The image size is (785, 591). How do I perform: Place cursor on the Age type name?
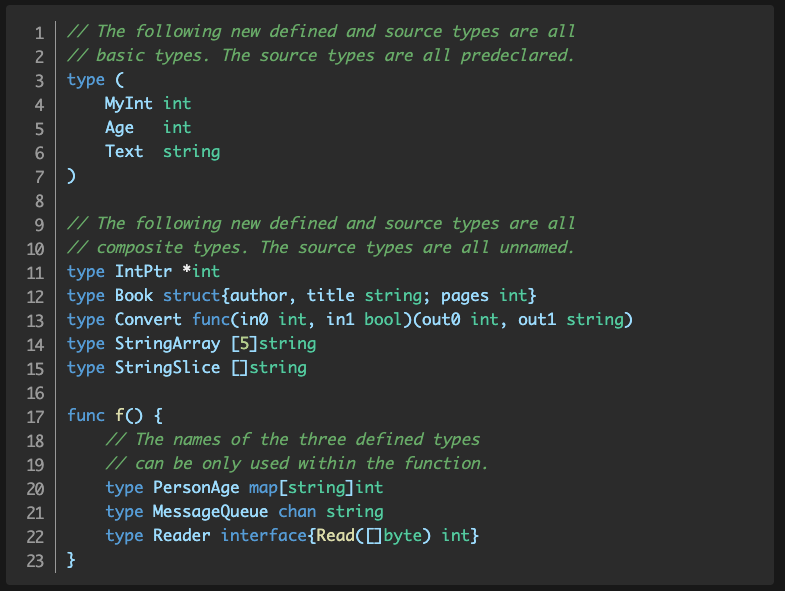click(x=119, y=128)
